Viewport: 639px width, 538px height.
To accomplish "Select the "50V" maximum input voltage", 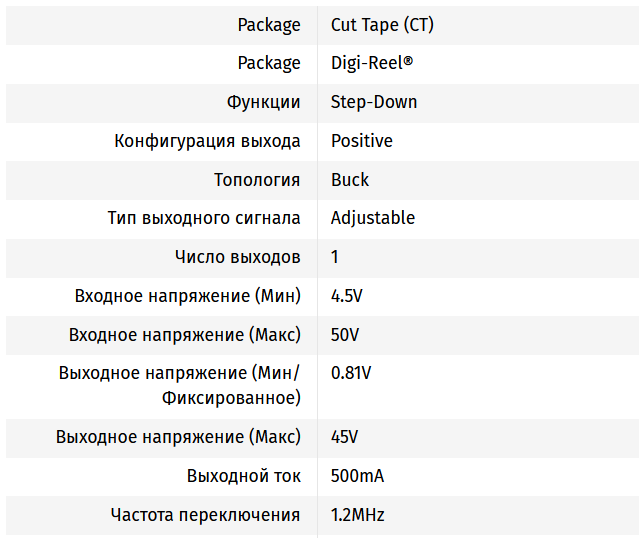I will 345,334.
